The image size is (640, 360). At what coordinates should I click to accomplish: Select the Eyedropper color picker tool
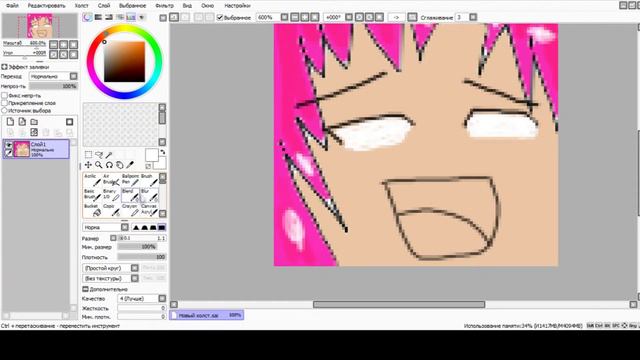tap(130, 165)
